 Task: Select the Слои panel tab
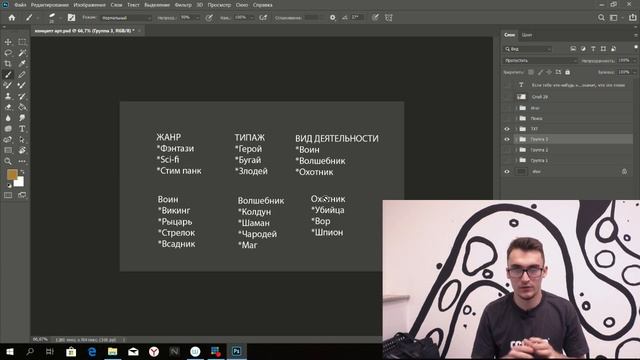pos(509,35)
